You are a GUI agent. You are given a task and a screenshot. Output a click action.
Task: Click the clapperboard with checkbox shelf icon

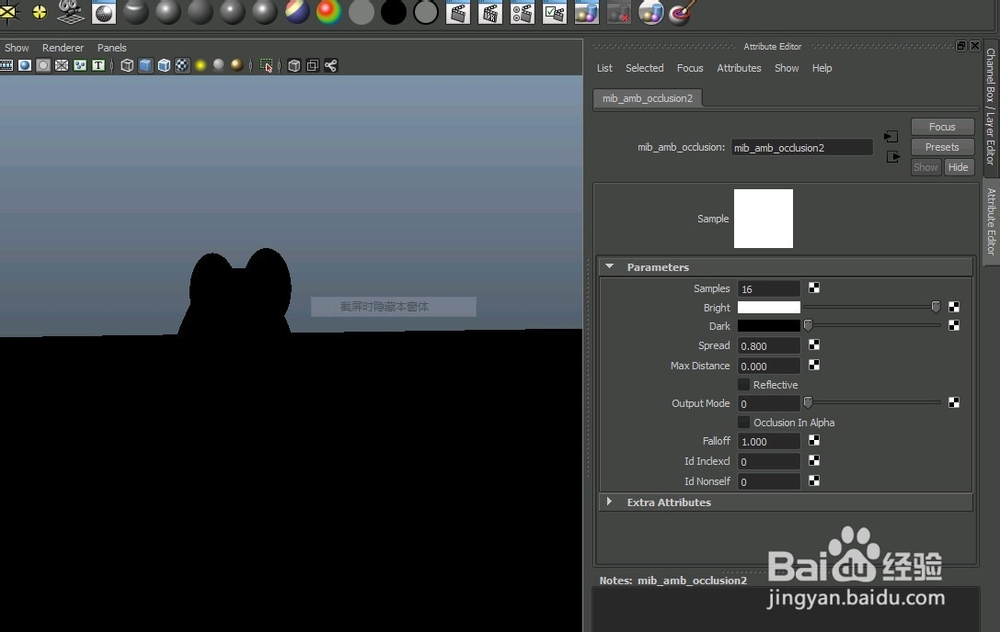click(x=554, y=12)
